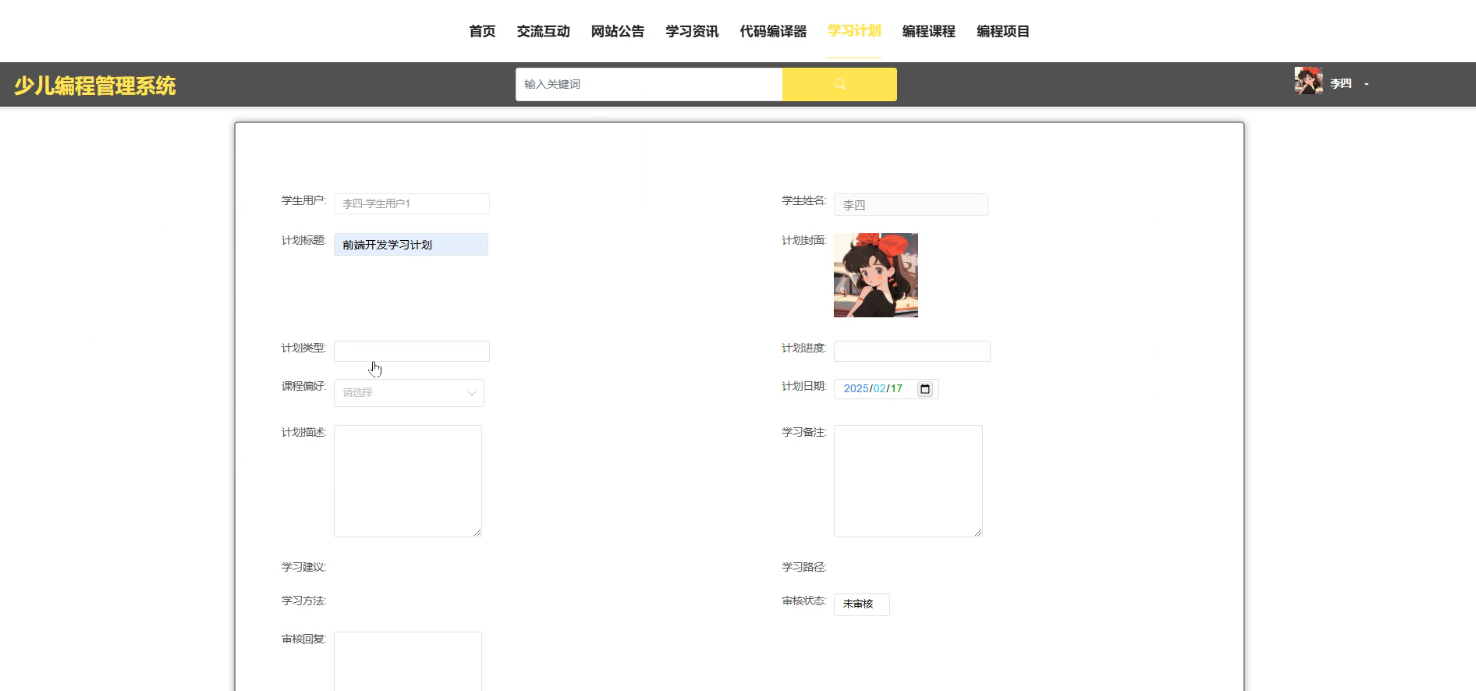The image size is (1476, 691).
Task: Click the year 2025 in date field
Action: pyautogui.click(x=856, y=389)
